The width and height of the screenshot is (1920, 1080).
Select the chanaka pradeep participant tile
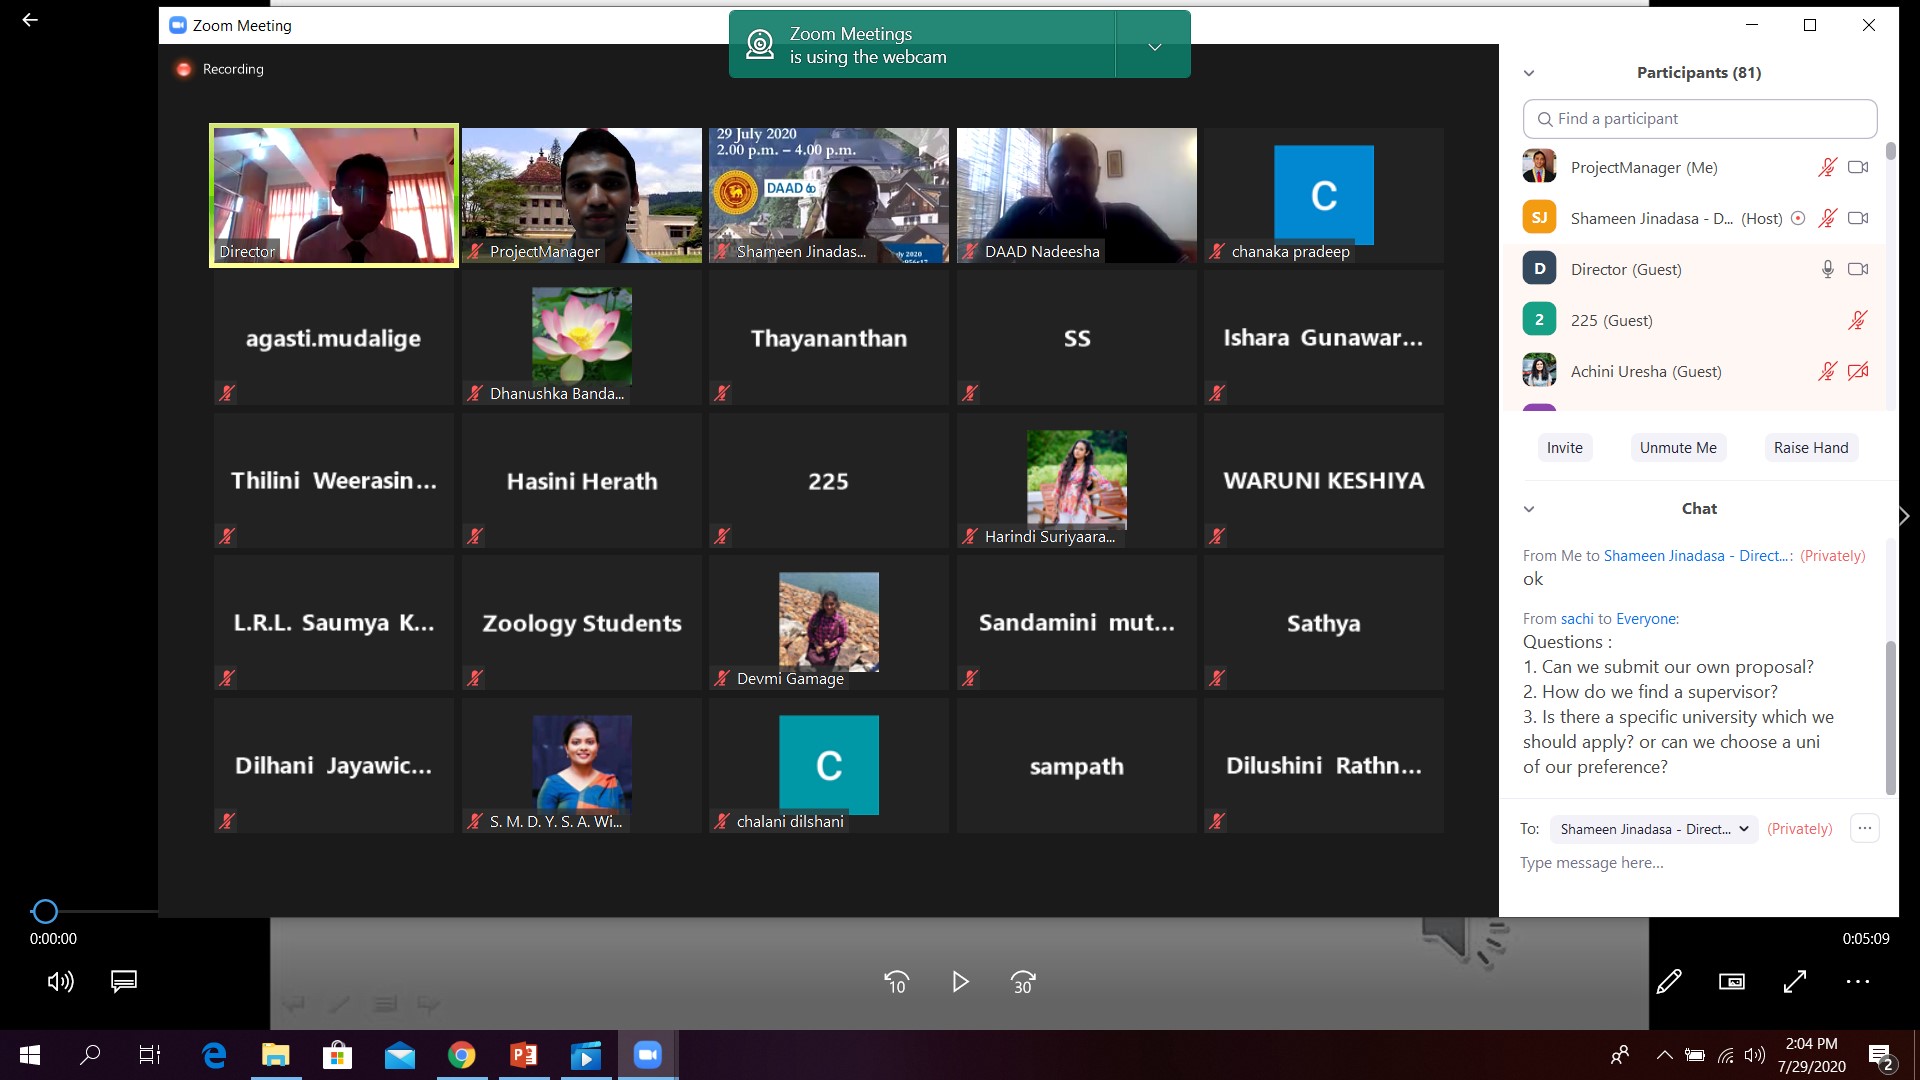click(1324, 195)
